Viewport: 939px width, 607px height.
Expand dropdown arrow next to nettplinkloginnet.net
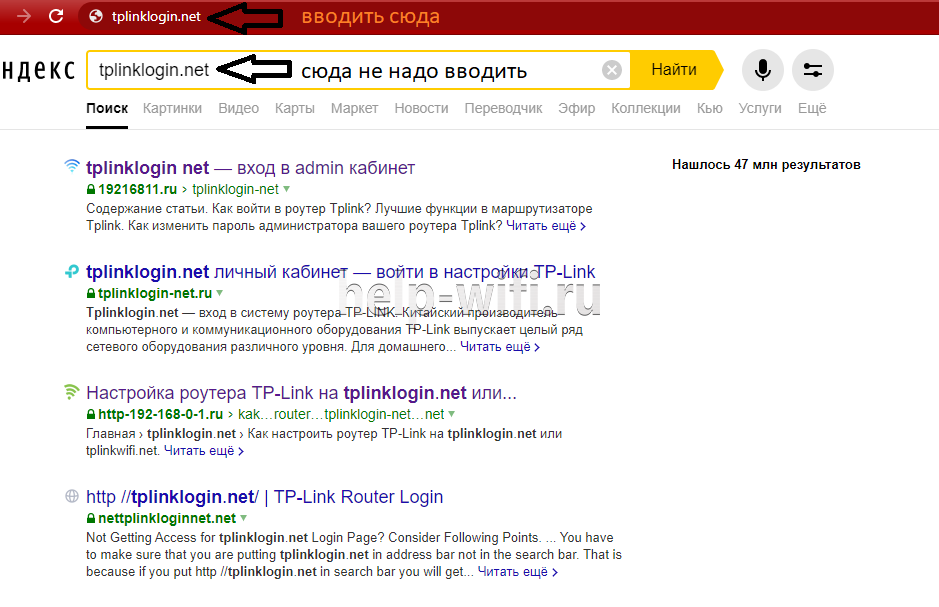244,519
